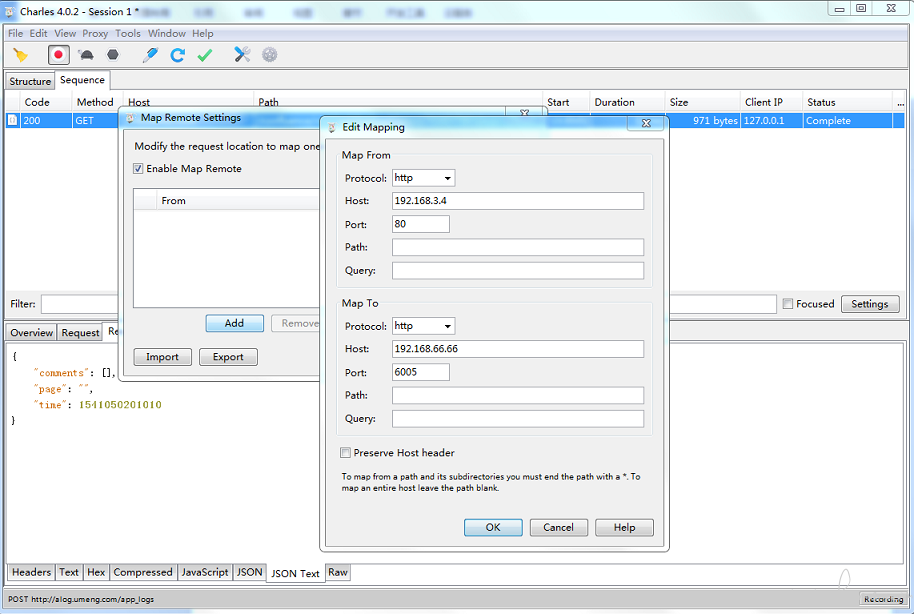Open the Map To protocol dropdown
Image resolution: width=914 pixels, height=614 pixels.
pyautogui.click(x=424, y=326)
